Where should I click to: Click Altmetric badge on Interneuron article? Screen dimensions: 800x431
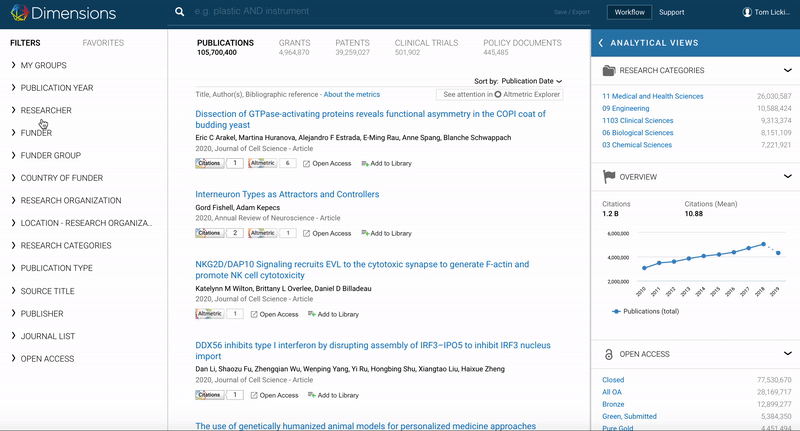click(263, 233)
